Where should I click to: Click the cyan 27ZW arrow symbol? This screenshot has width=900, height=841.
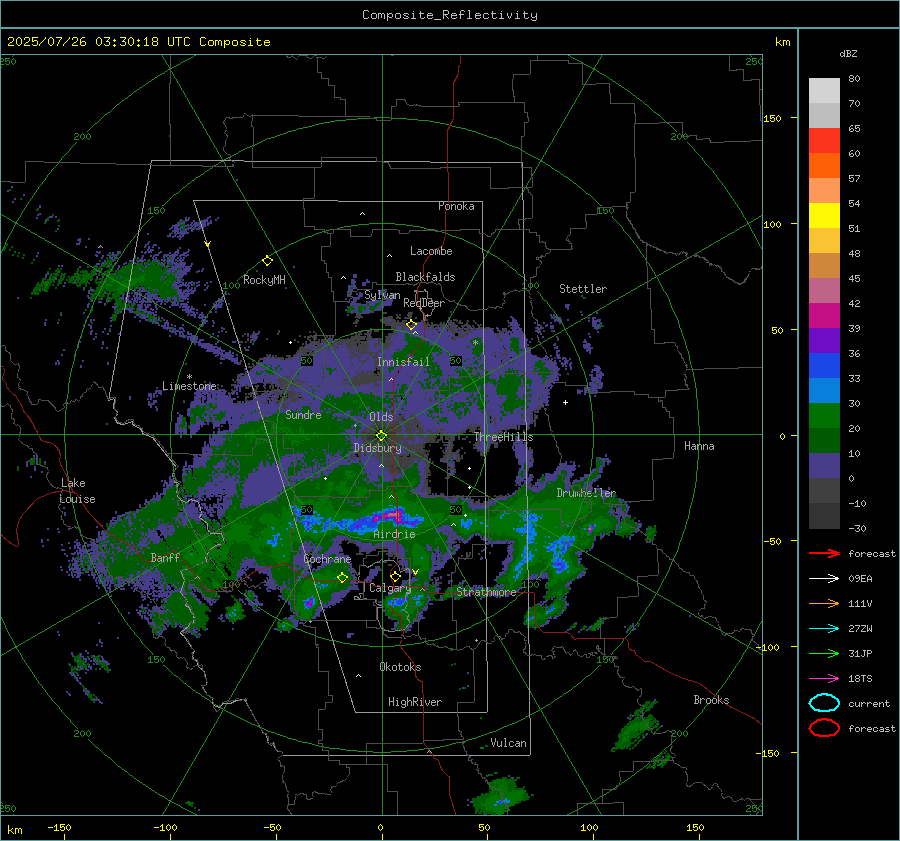point(824,629)
